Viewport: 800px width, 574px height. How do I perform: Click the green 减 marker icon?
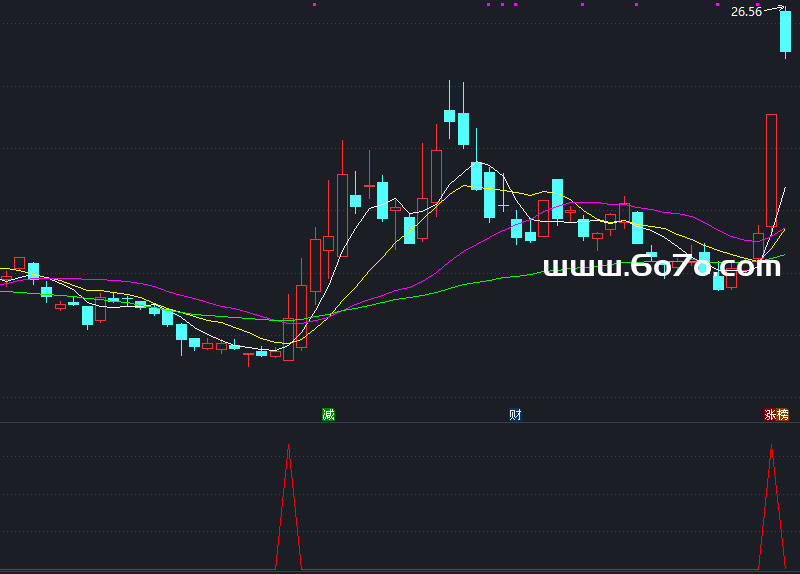328,415
